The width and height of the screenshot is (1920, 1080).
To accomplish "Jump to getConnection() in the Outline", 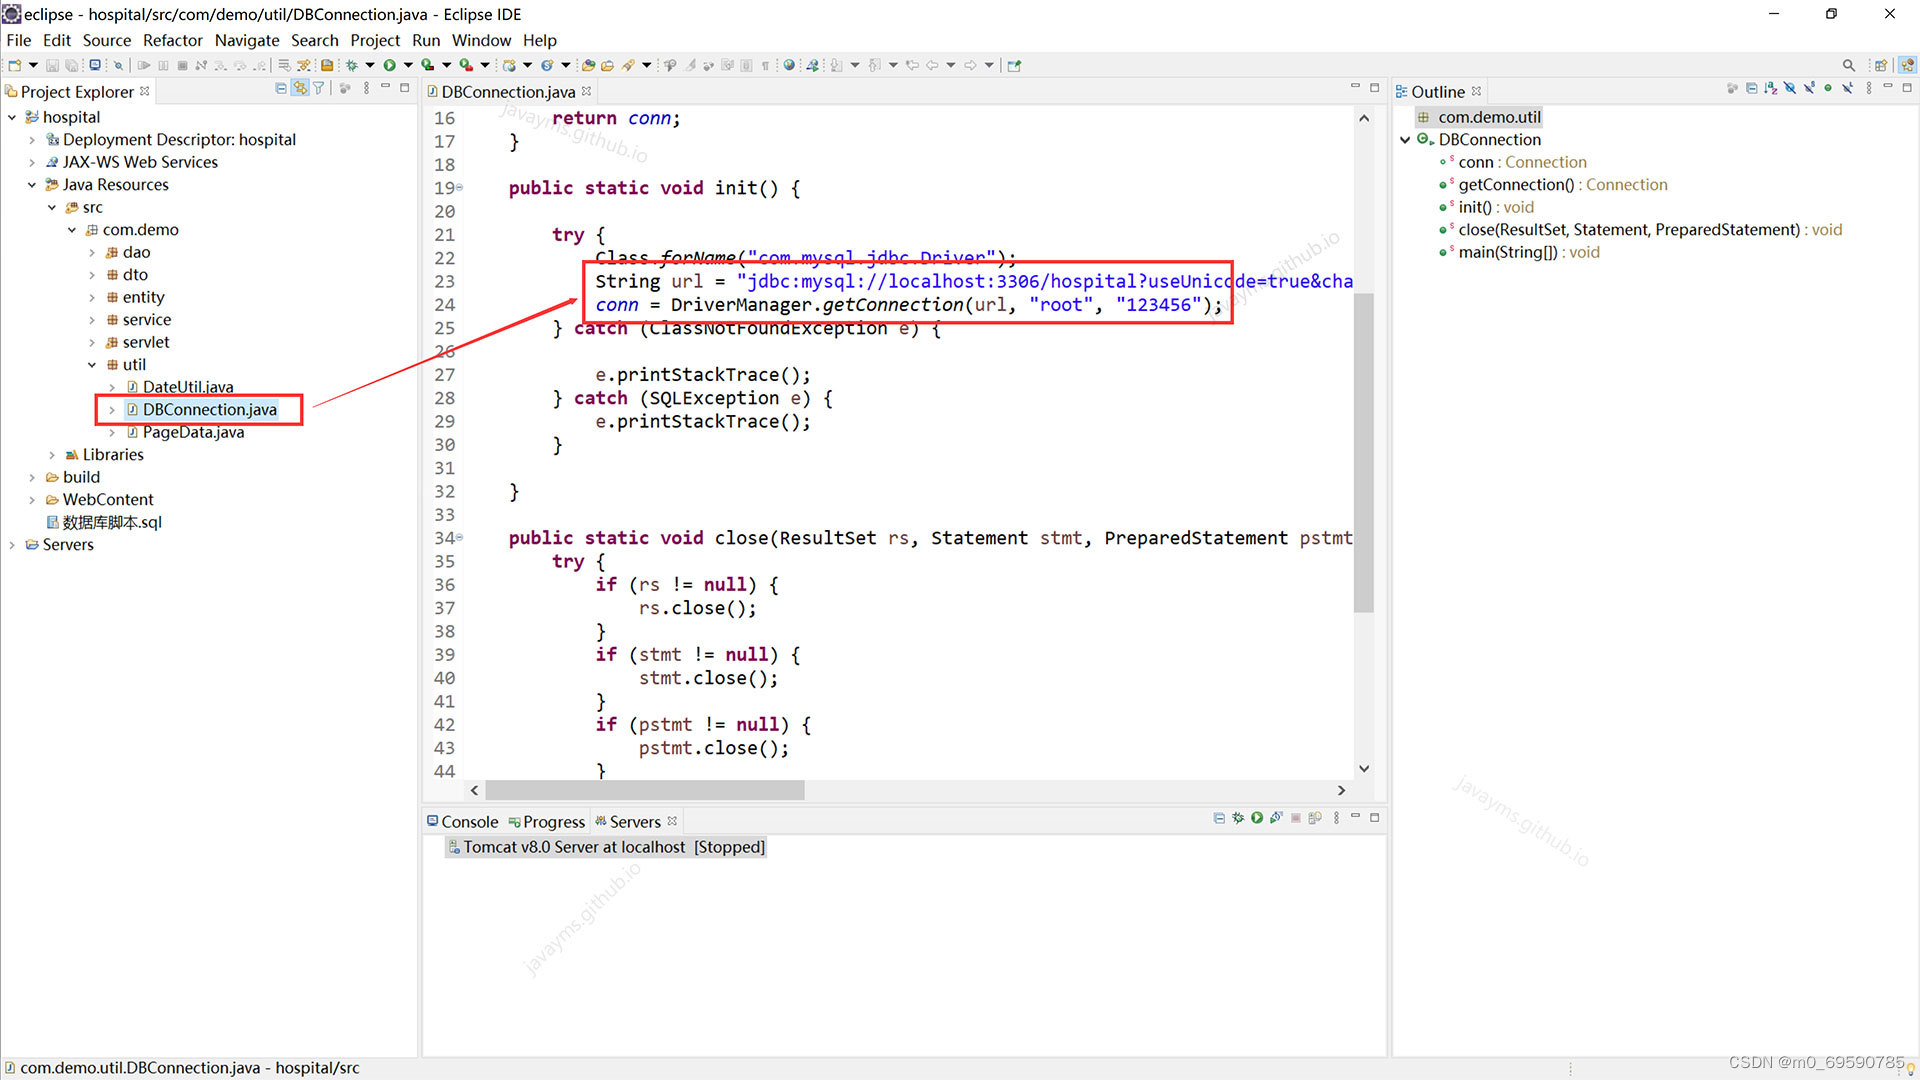I will [x=1515, y=185].
